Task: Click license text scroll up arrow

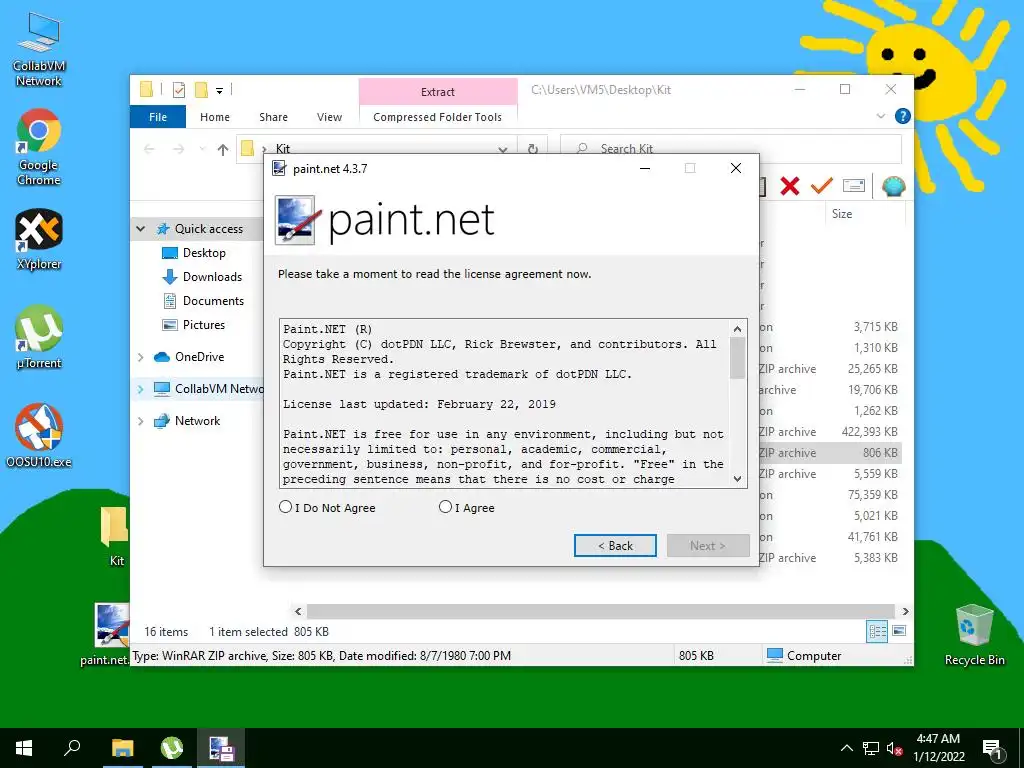Action: 737,328
